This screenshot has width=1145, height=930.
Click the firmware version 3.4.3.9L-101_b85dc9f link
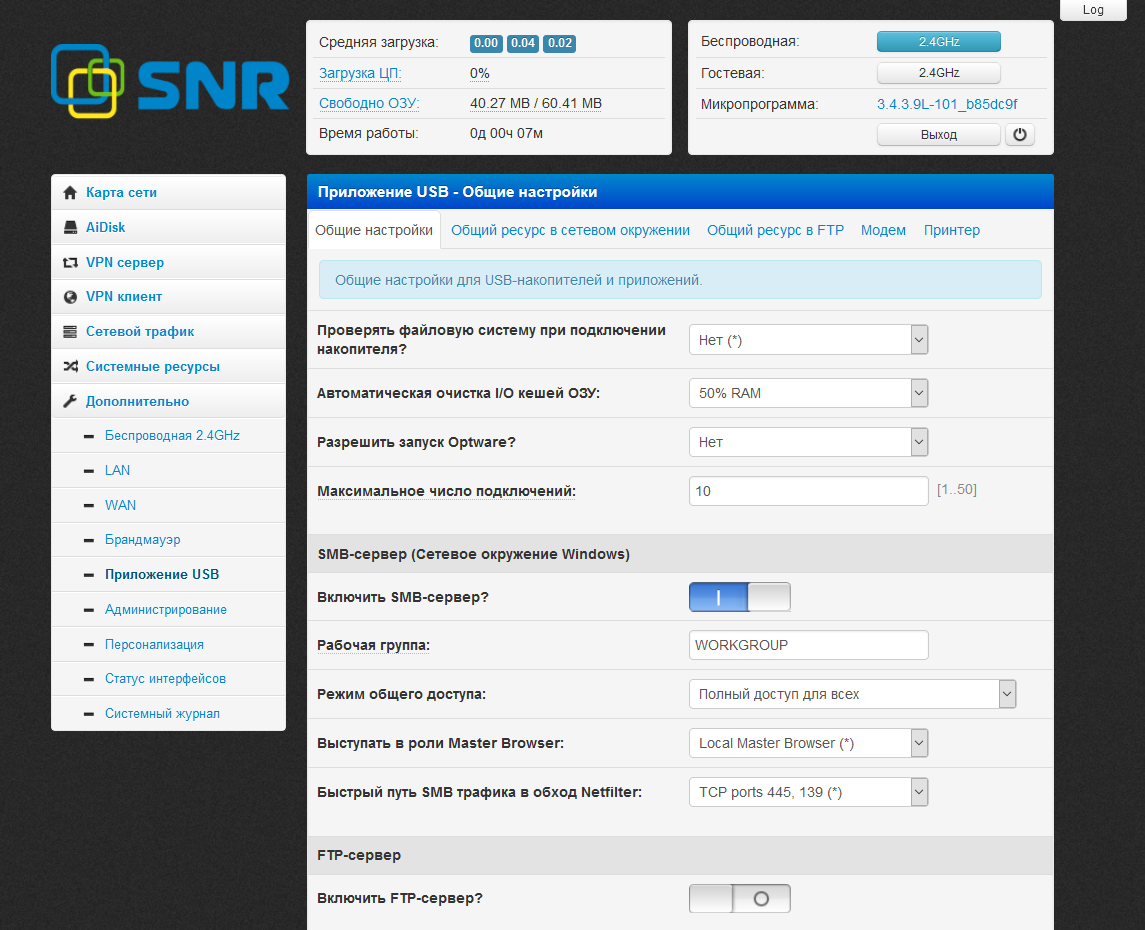coord(947,104)
